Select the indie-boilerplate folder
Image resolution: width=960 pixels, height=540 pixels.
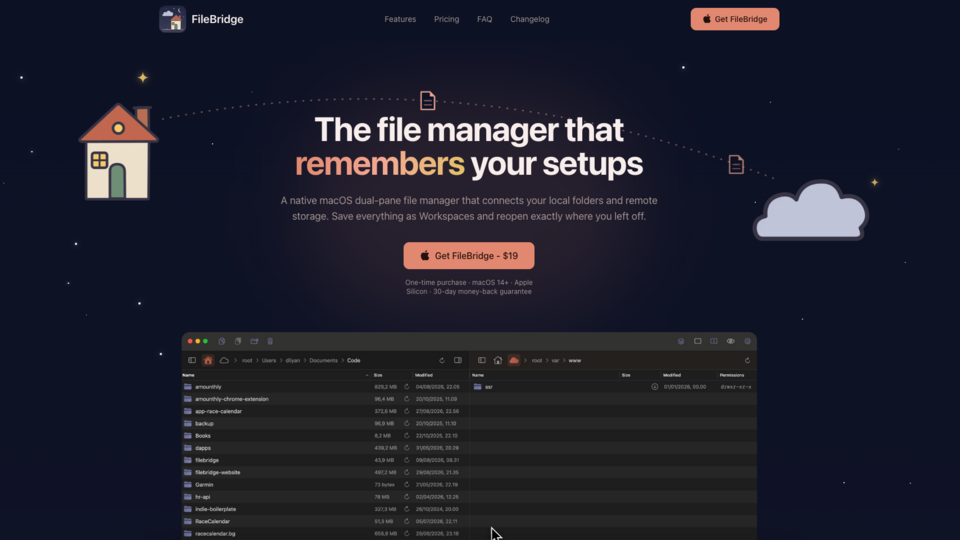point(326,509)
